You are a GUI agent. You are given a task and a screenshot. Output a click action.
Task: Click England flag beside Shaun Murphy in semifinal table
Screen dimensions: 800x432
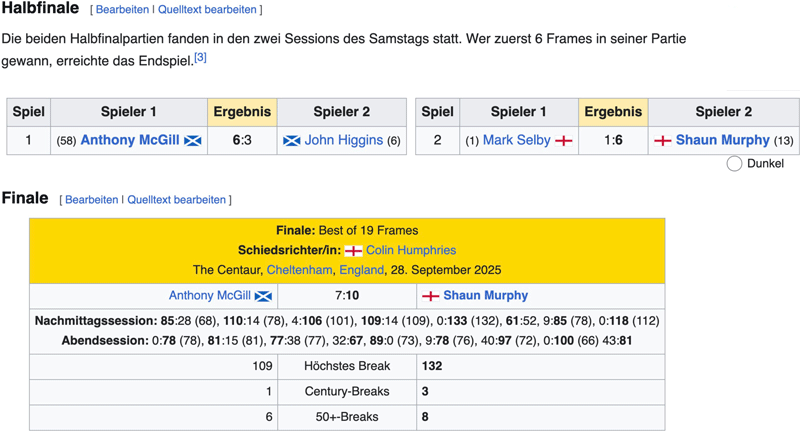click(662, 141)
